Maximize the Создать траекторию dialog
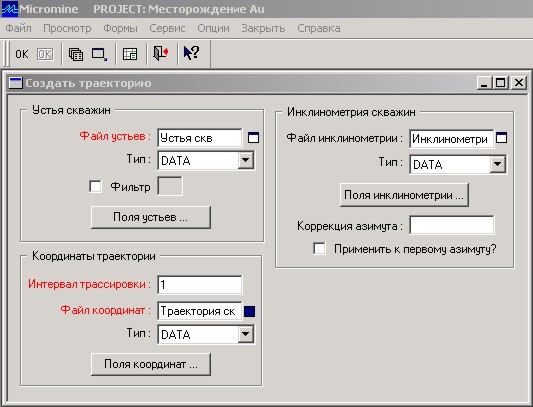Viewport: 533px width, 407px height. [501, 83]
